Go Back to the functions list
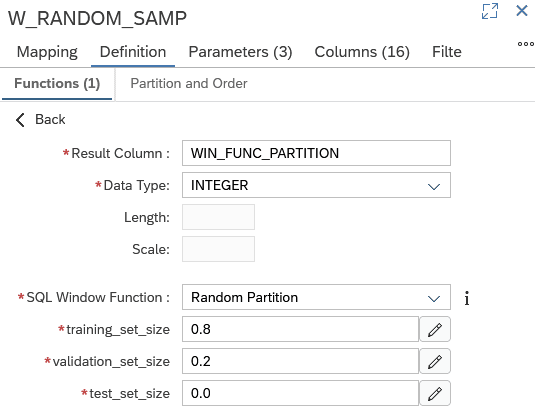Viewport: 535px width, 409px height. click(40, 120)
